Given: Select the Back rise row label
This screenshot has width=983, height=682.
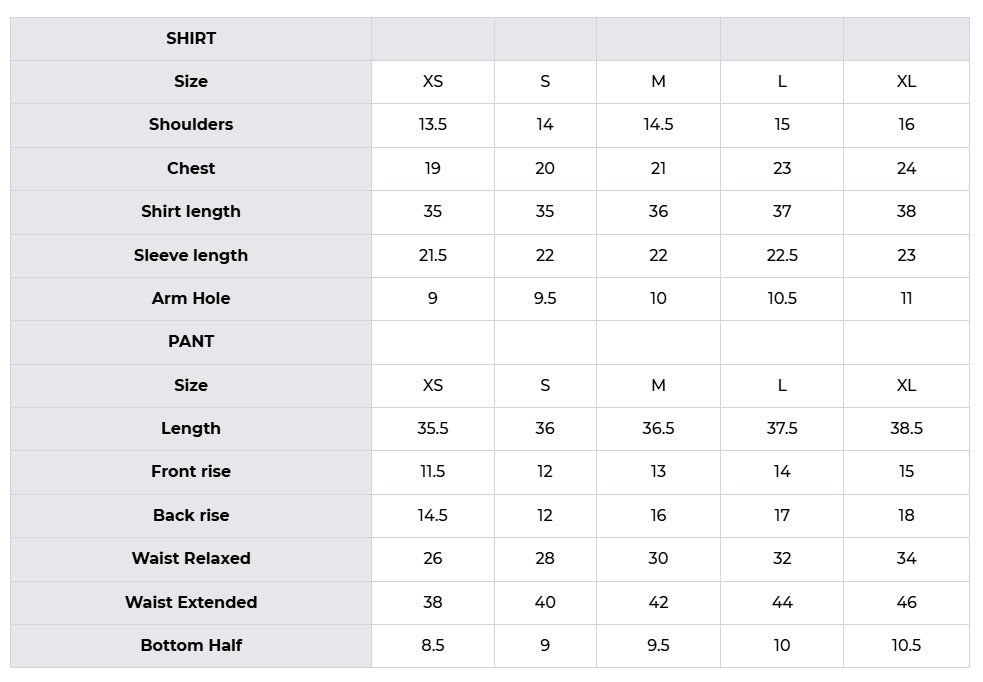Looking at the screenshot, I should (x=191, y=516).
